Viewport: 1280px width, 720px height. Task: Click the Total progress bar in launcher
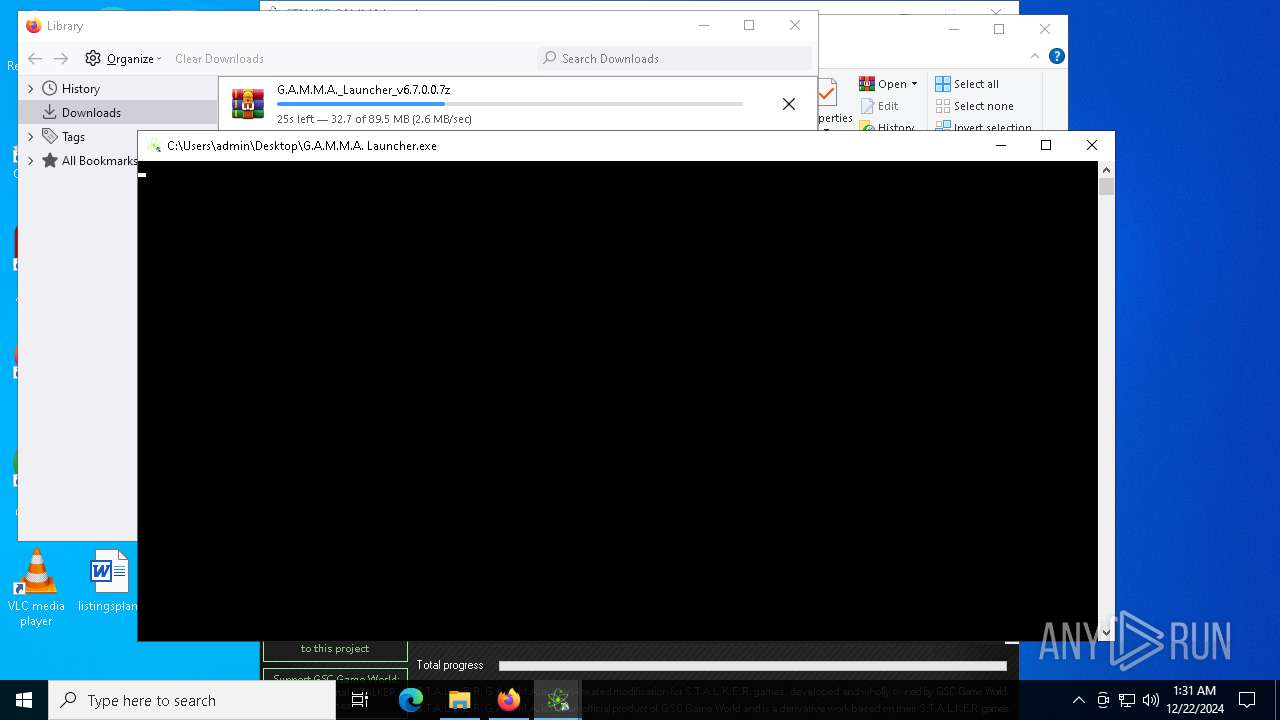point(752,665)
